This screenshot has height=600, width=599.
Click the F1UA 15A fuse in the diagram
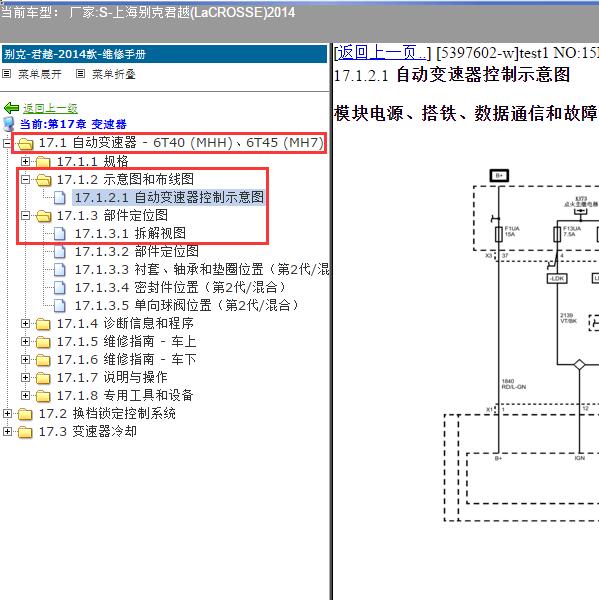tap(499, 234)
